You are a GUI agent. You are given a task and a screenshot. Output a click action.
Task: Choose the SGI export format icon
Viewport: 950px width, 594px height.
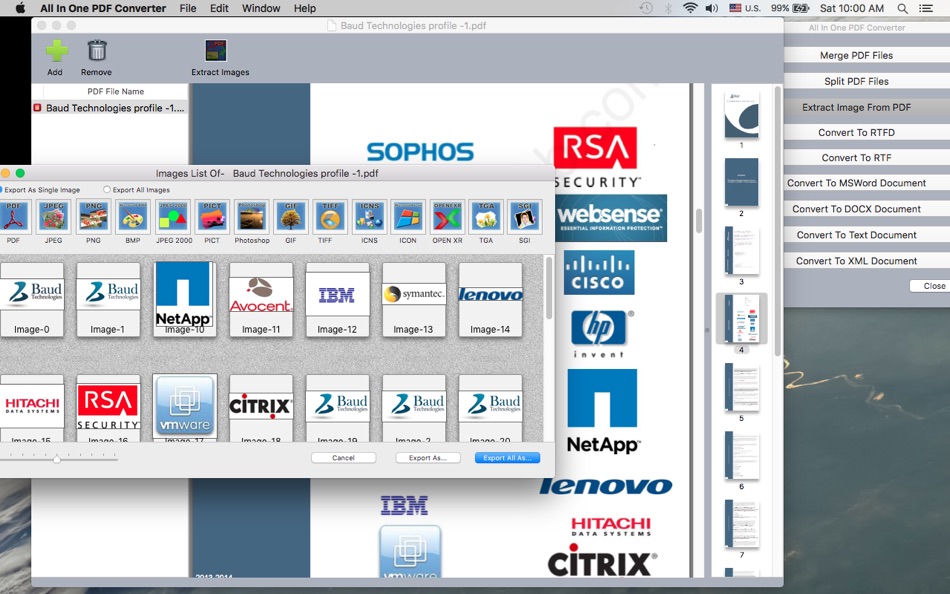click(x=525, y=217)
